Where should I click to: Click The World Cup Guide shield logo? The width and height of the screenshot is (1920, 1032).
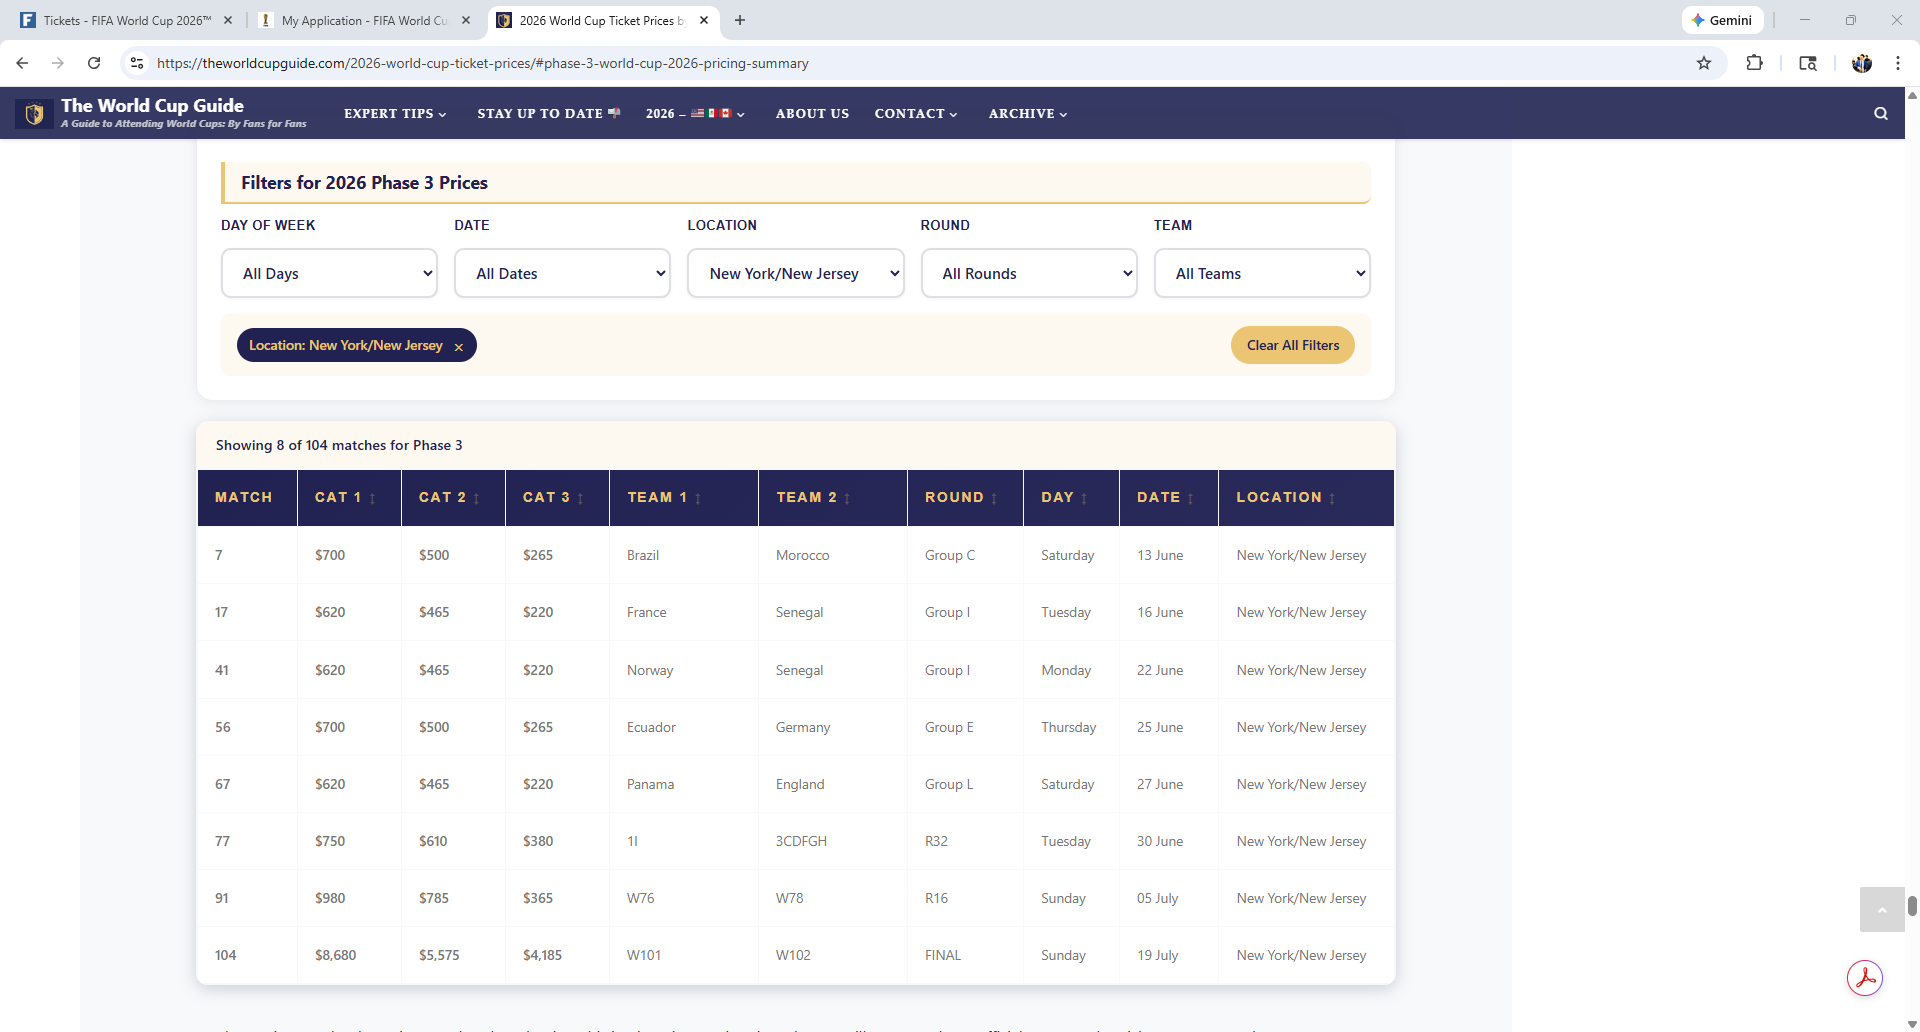coord(34,113)
